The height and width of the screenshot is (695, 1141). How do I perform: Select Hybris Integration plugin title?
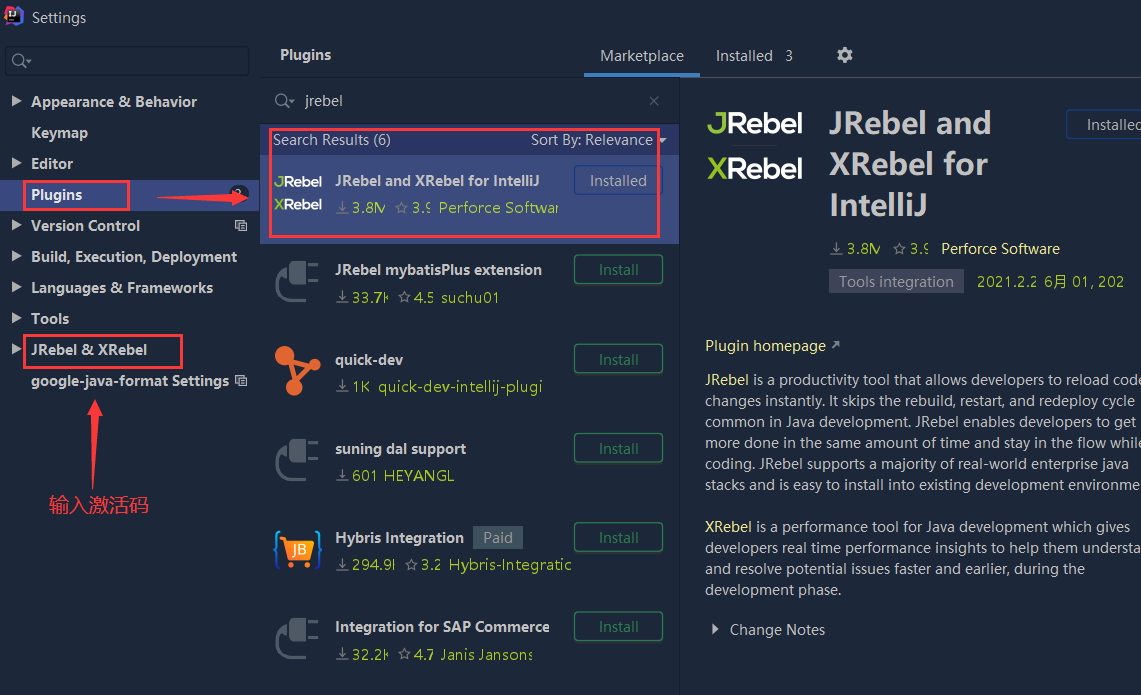tap(399, 538)
